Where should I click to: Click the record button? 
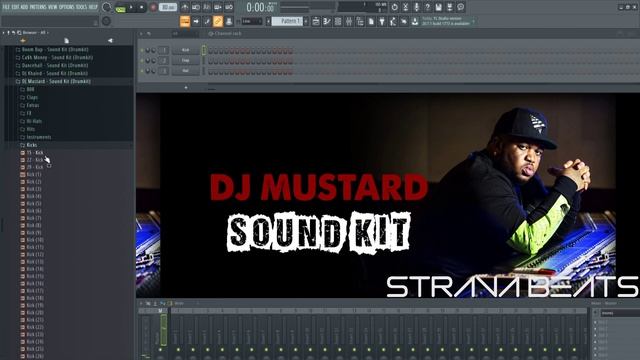point(153,7)
